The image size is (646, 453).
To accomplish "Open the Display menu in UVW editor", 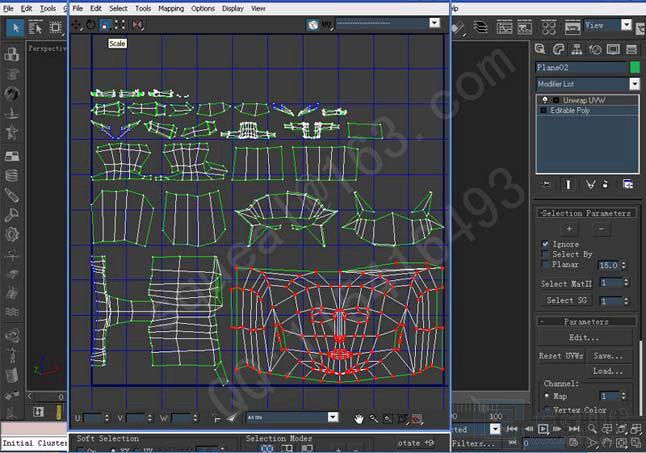I will 232,8.
